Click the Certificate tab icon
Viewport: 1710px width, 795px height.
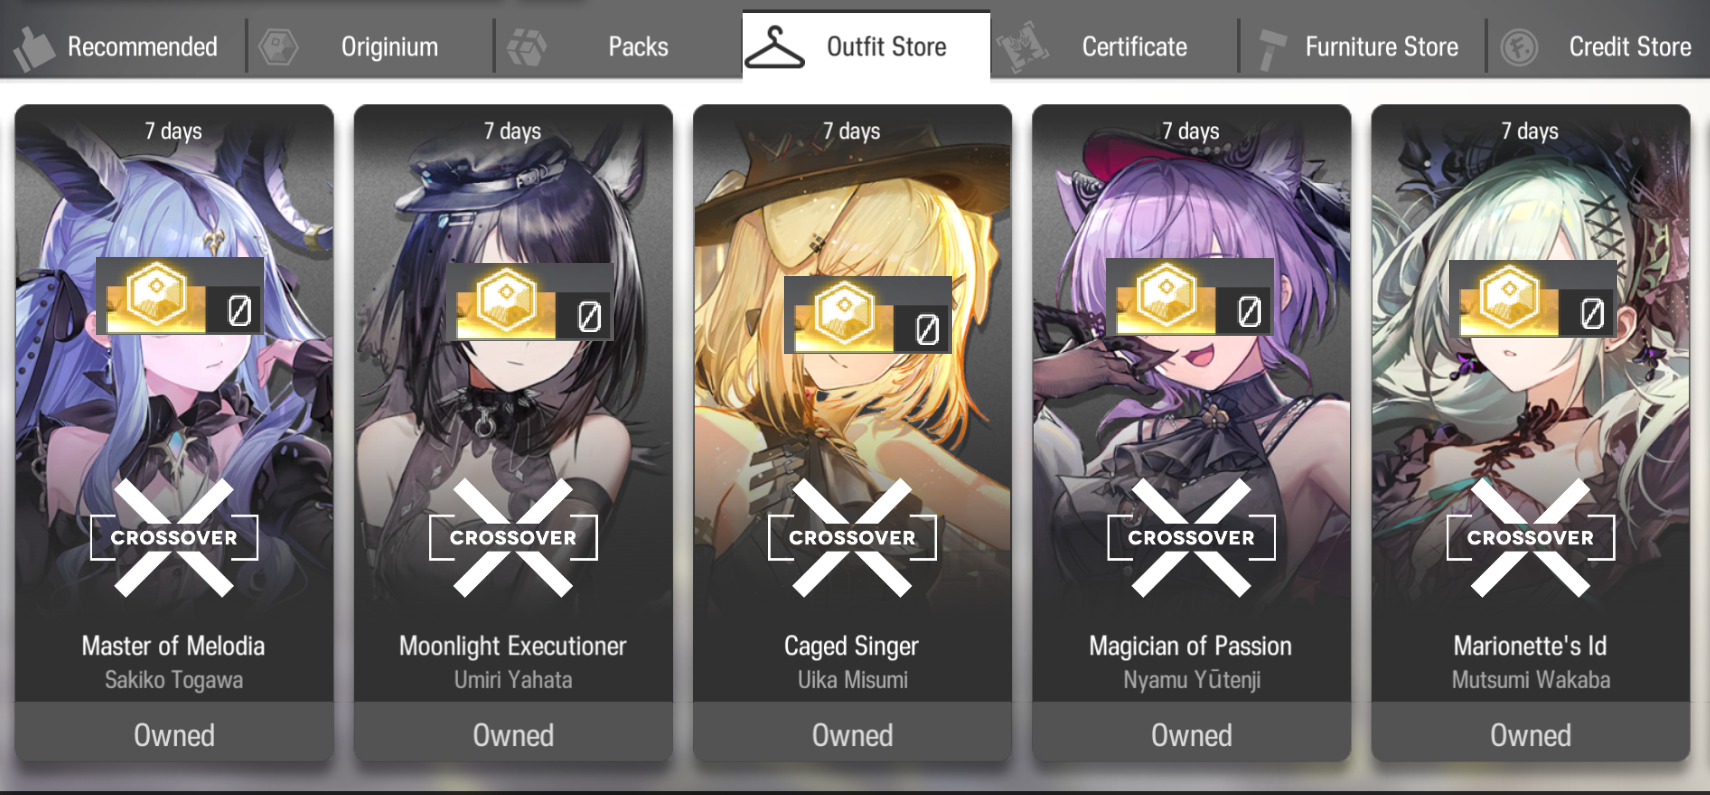[x=1022, y=47]
